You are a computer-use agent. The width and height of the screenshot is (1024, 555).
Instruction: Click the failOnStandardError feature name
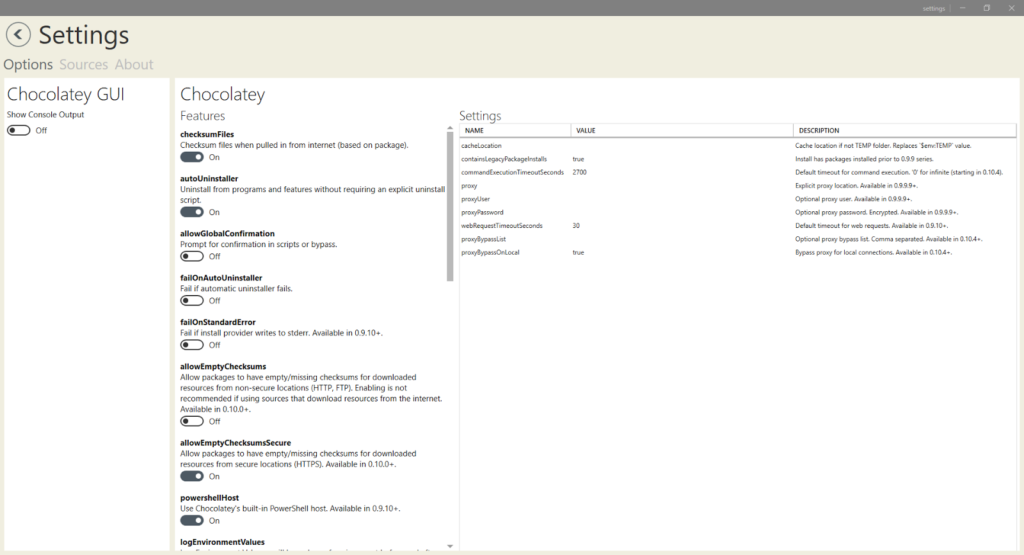[217, 323]
